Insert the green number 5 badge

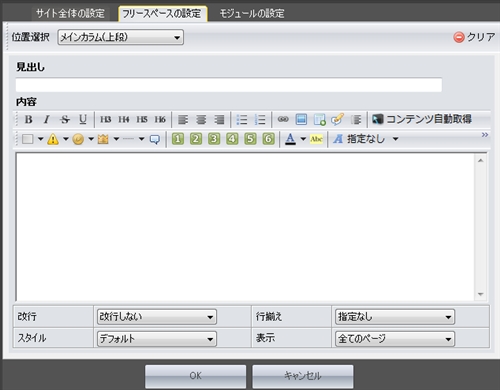[250, 139]
